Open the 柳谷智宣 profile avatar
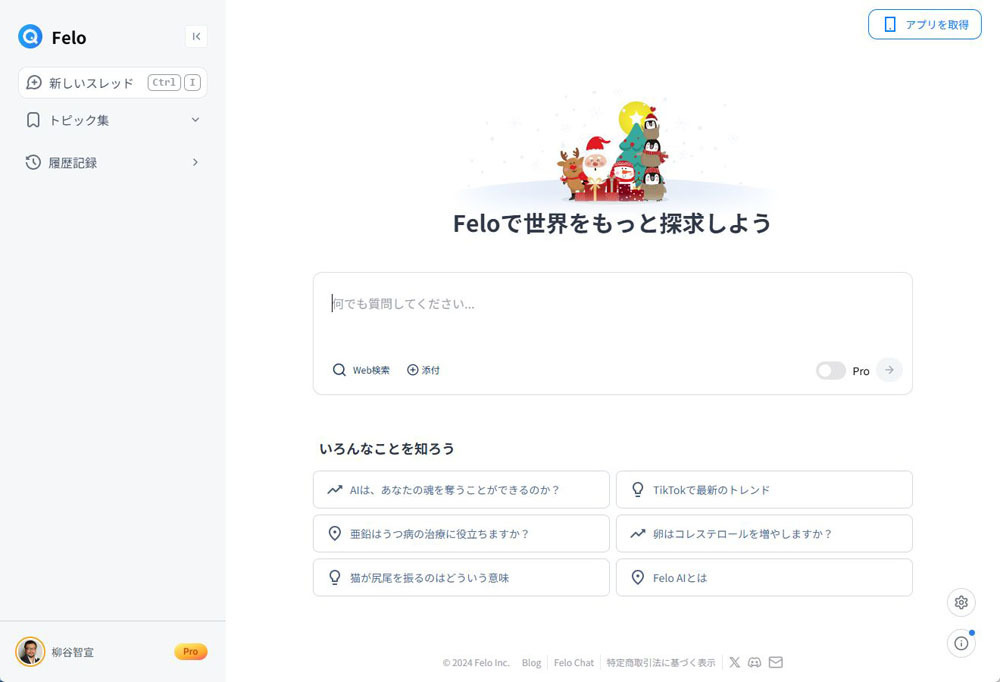The height and width of the screenshot is (682, 1000). [30, 652]
